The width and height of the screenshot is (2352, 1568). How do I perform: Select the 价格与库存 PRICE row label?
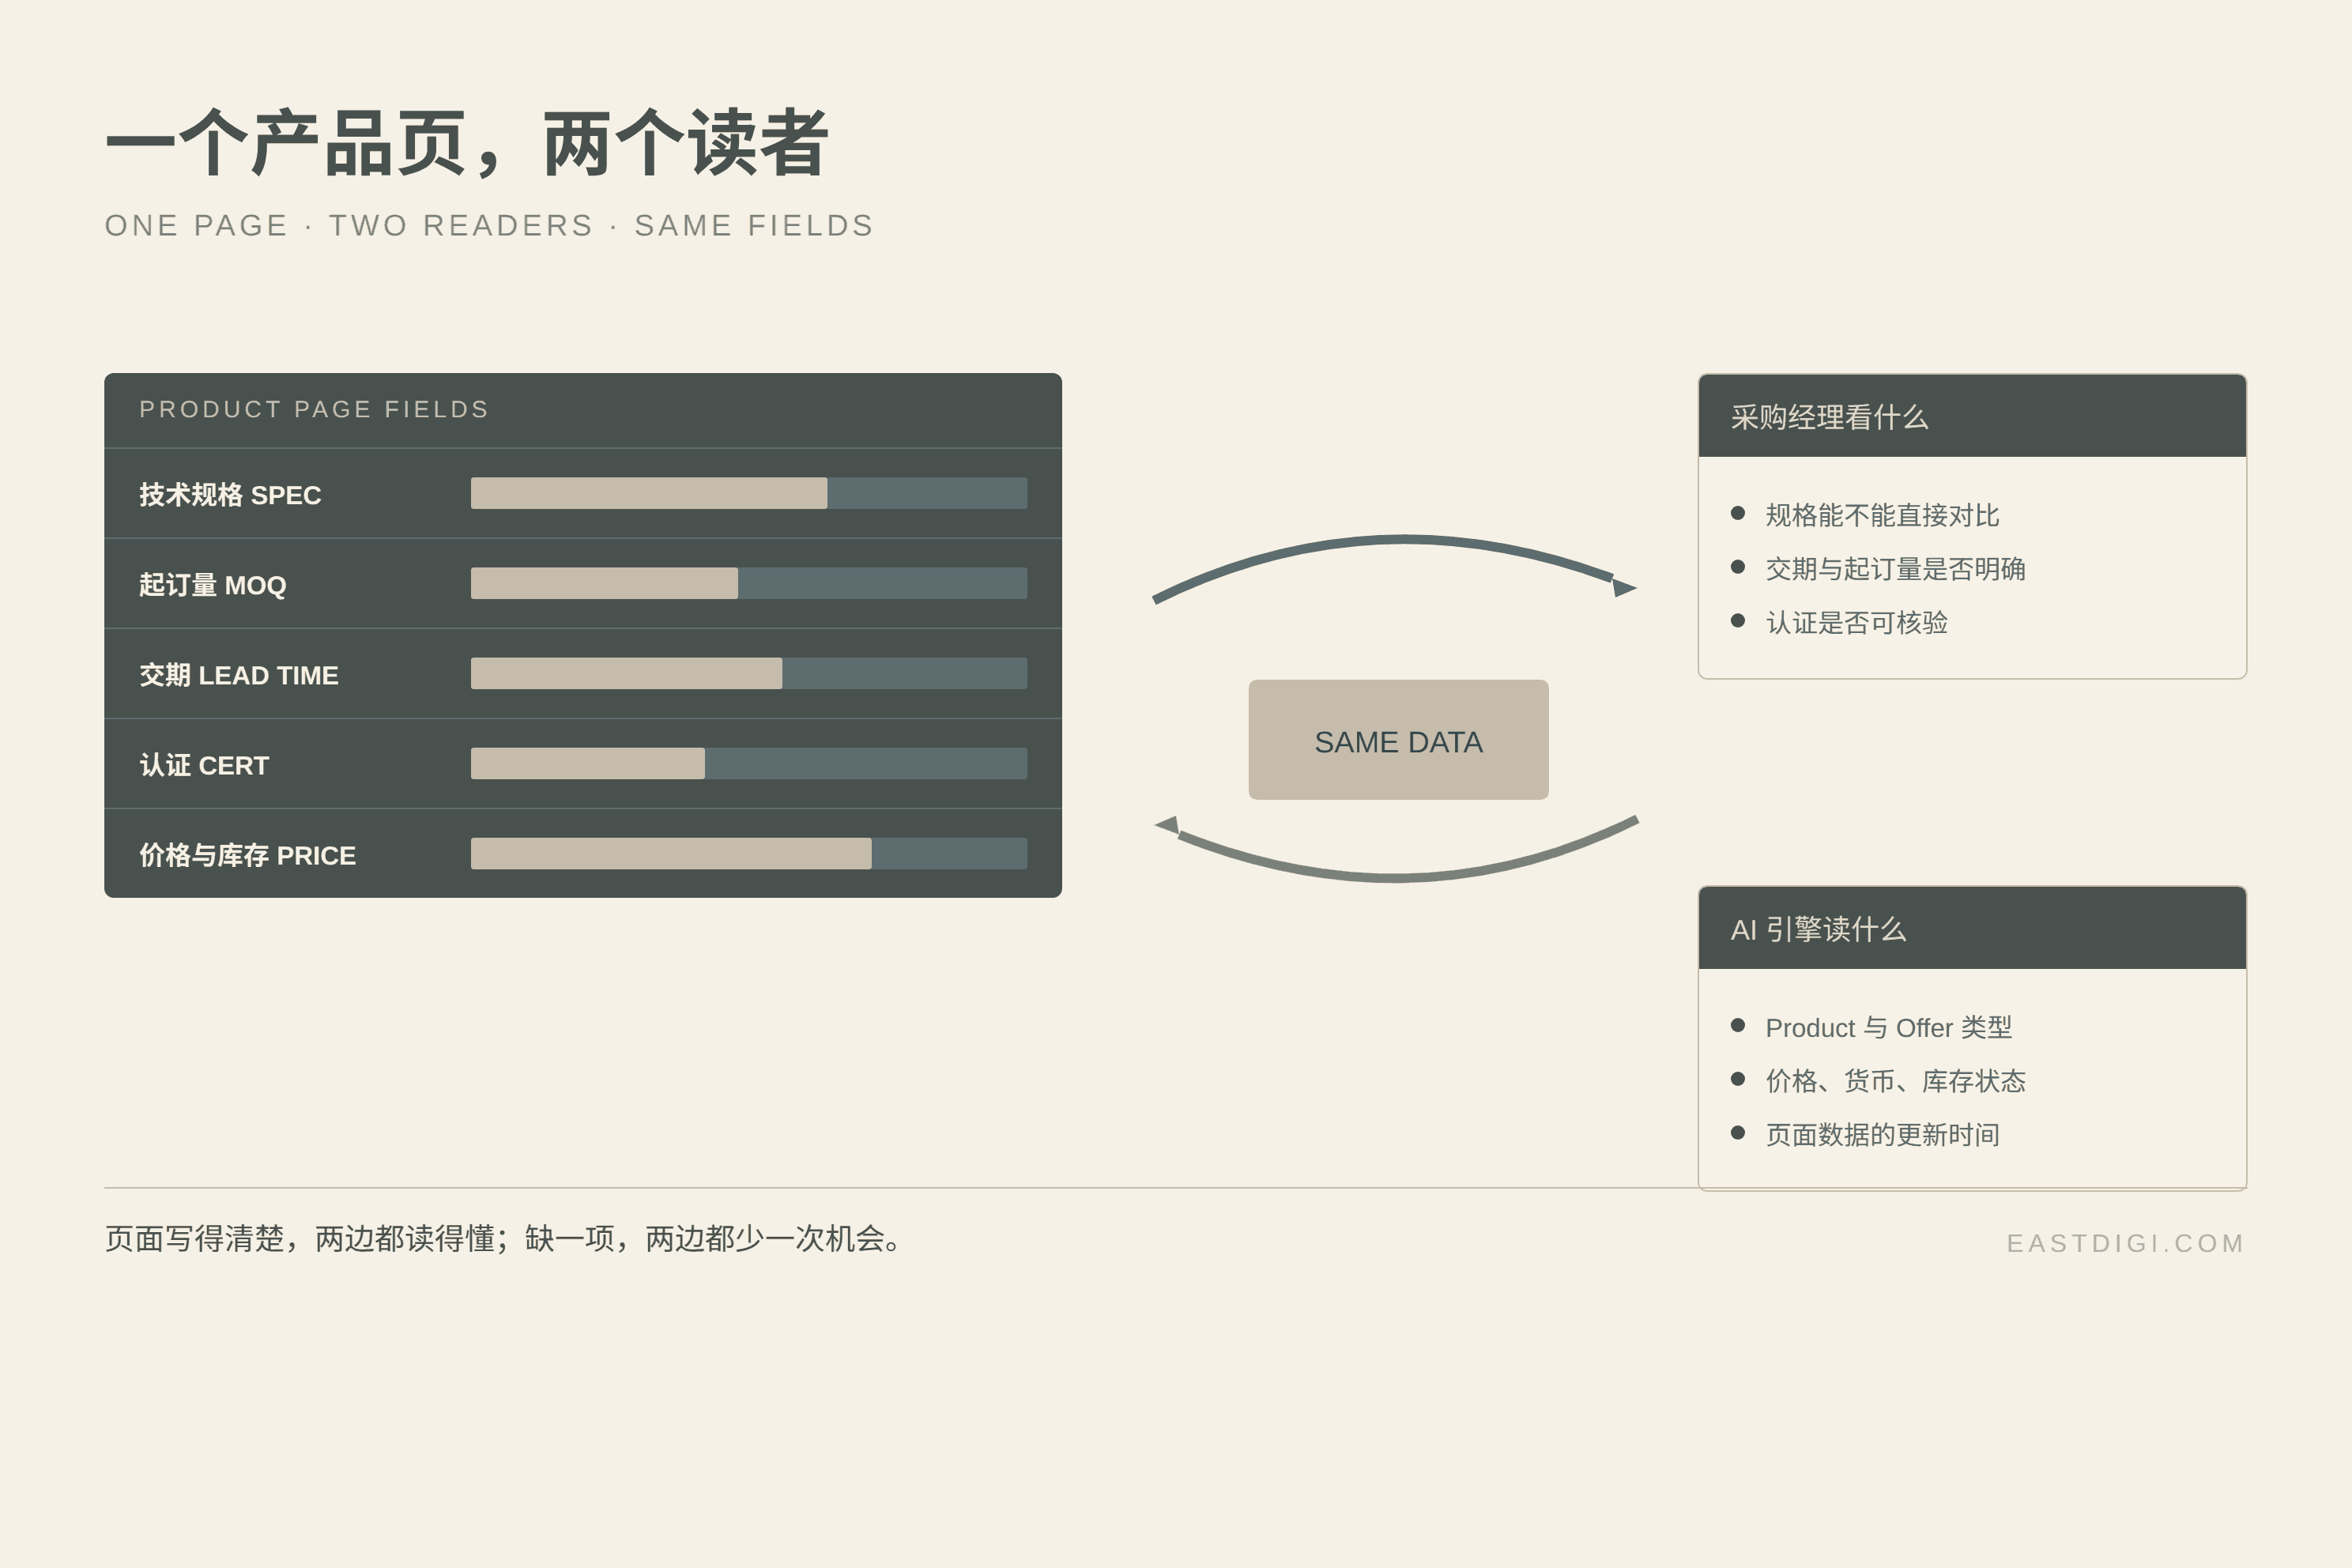(x=247, y=855)
